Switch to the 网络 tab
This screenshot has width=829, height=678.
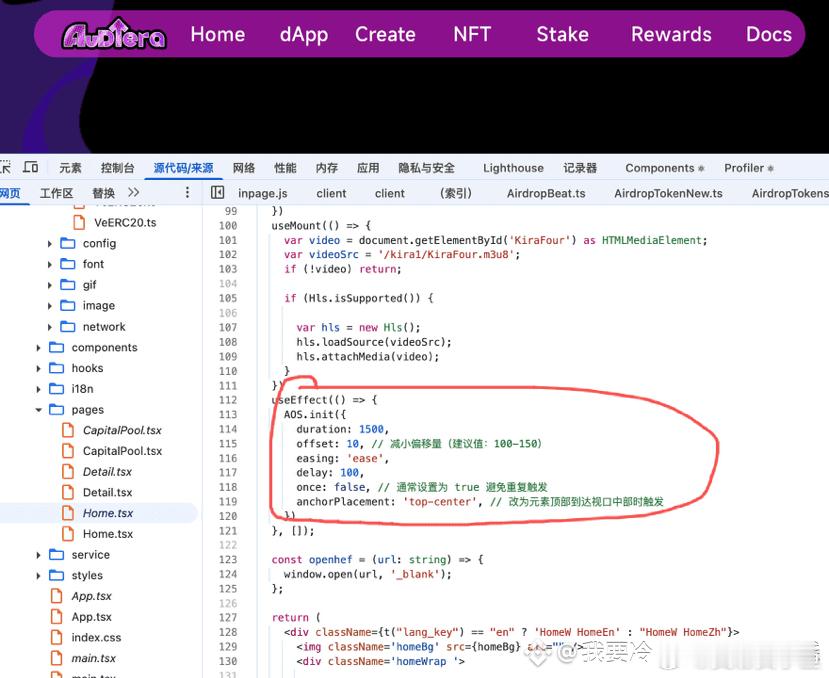(244, 168)
